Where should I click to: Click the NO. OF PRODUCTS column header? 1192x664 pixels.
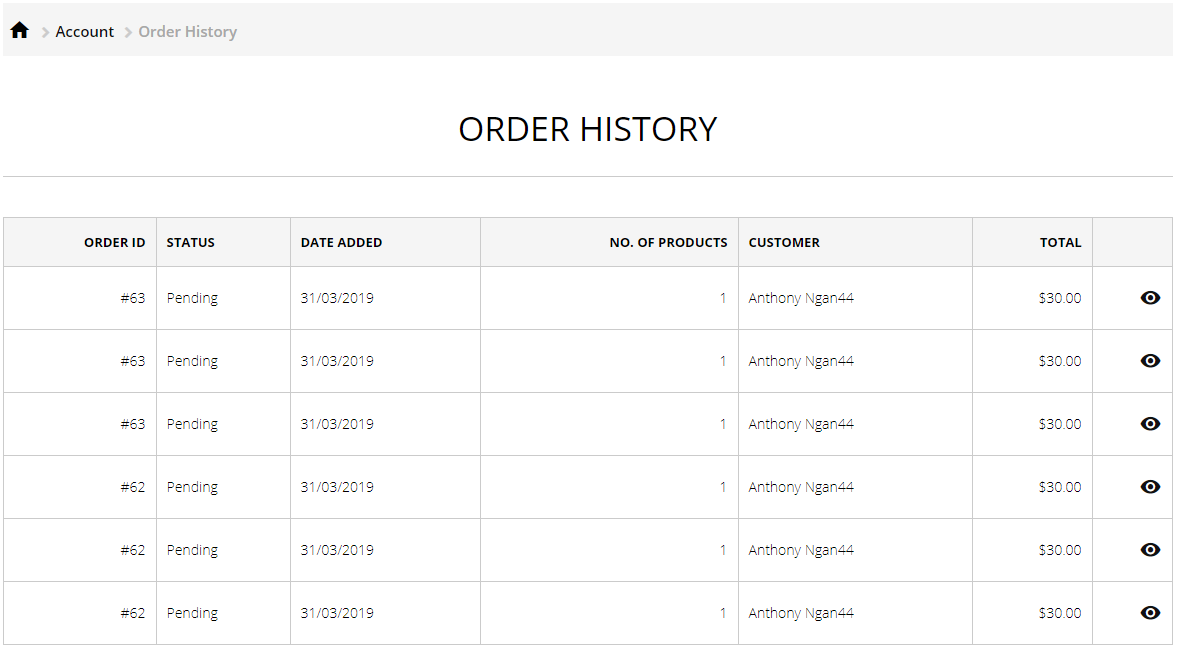pyautogui.click(x=668, y=243)
